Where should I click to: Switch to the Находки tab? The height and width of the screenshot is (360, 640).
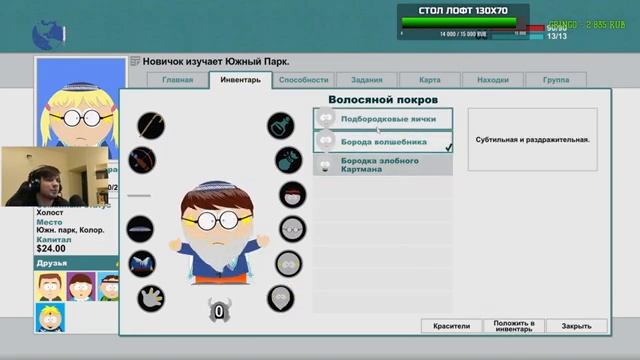(x=493, y=80)
